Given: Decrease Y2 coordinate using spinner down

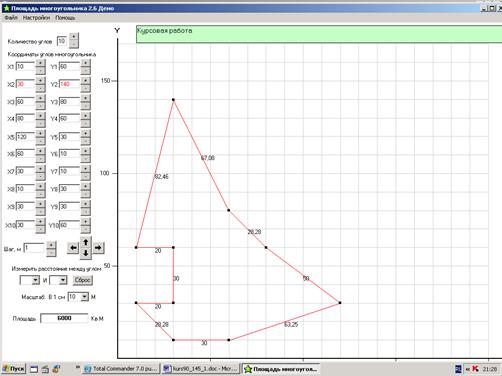Looking at the screenshot, I should coord(86,89).
